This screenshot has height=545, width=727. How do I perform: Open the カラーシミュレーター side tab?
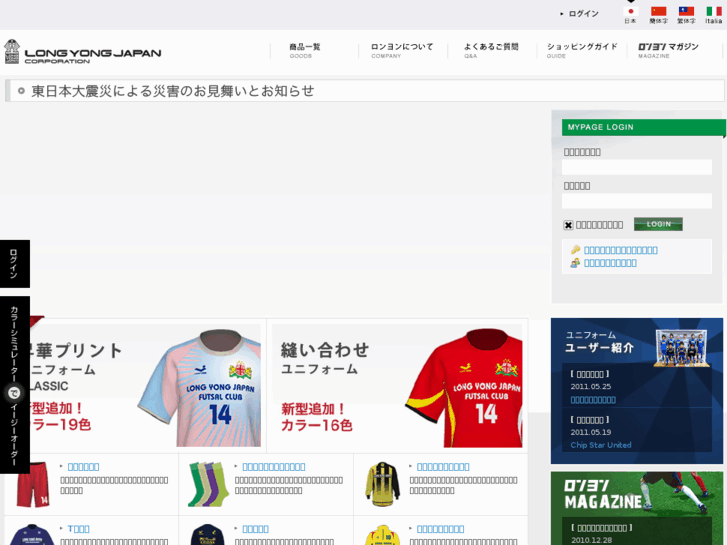point(15,385)
